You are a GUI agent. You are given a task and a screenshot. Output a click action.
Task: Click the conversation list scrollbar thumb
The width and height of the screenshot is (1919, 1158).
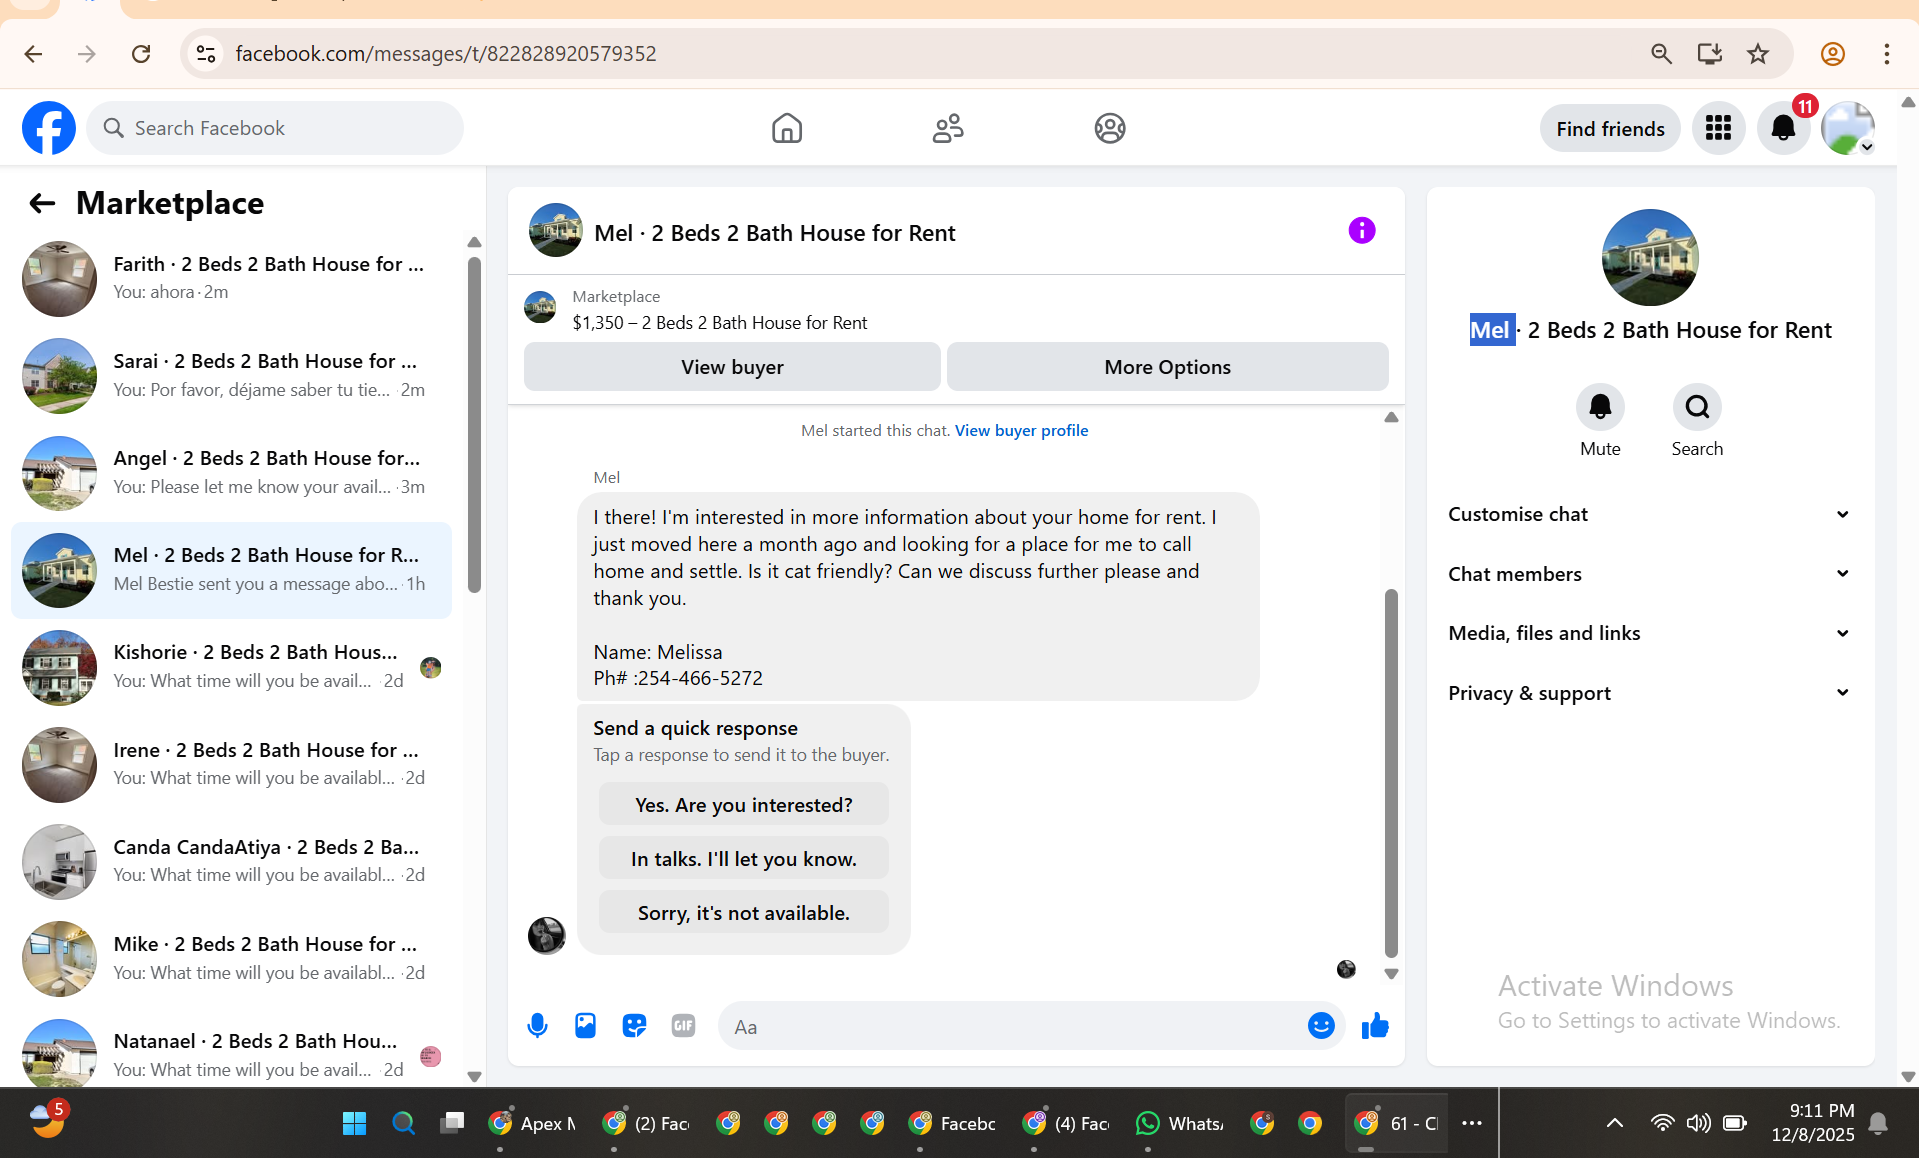(474, 425)
